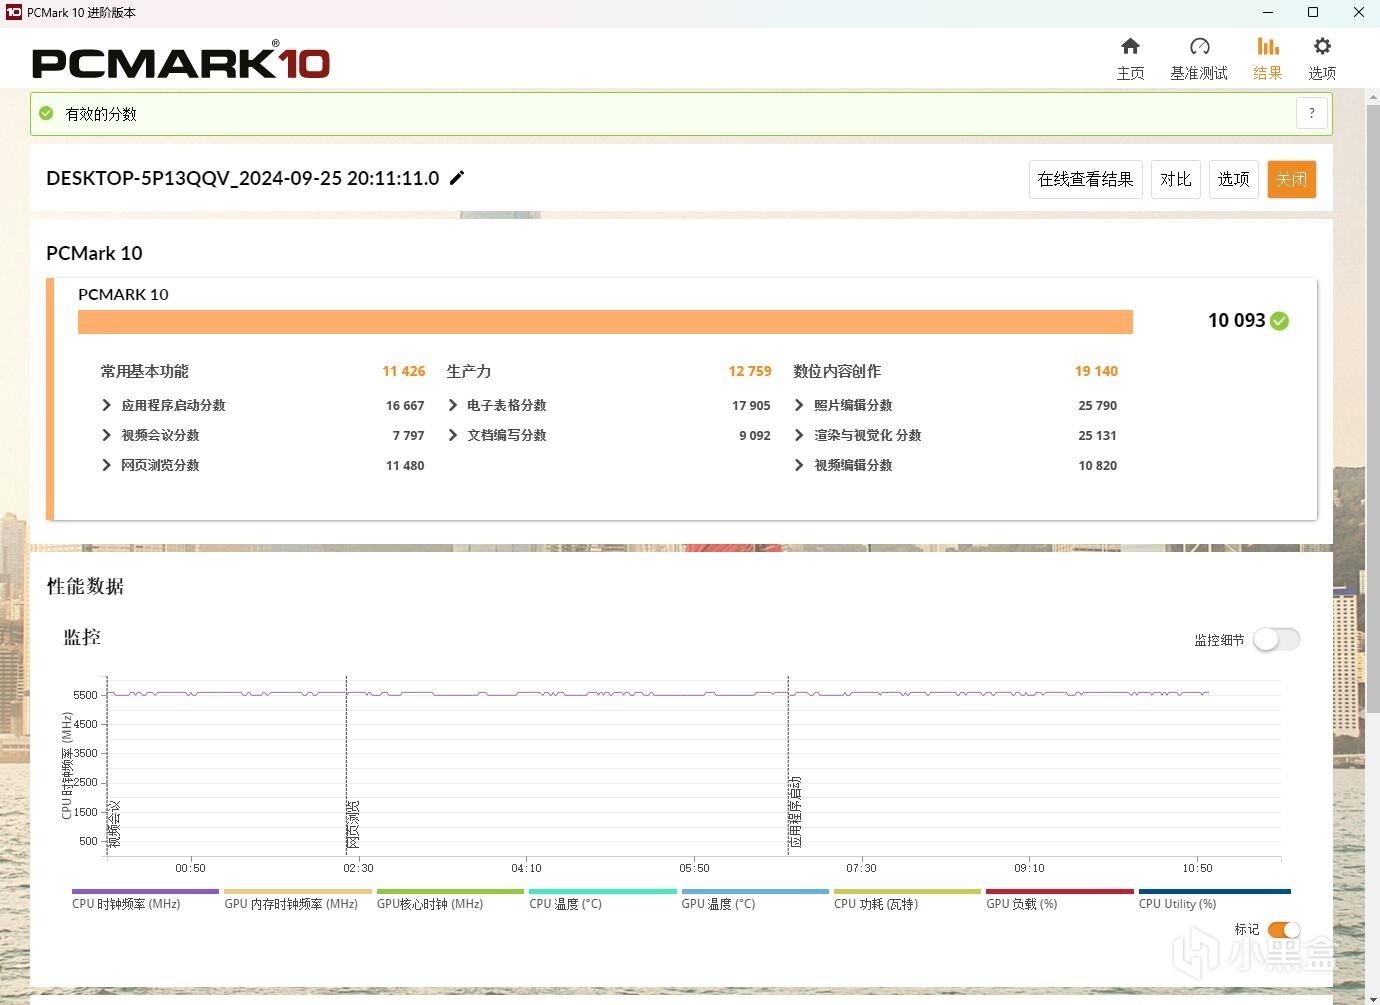Click the Productivity heading 生产力

[469, 371]
